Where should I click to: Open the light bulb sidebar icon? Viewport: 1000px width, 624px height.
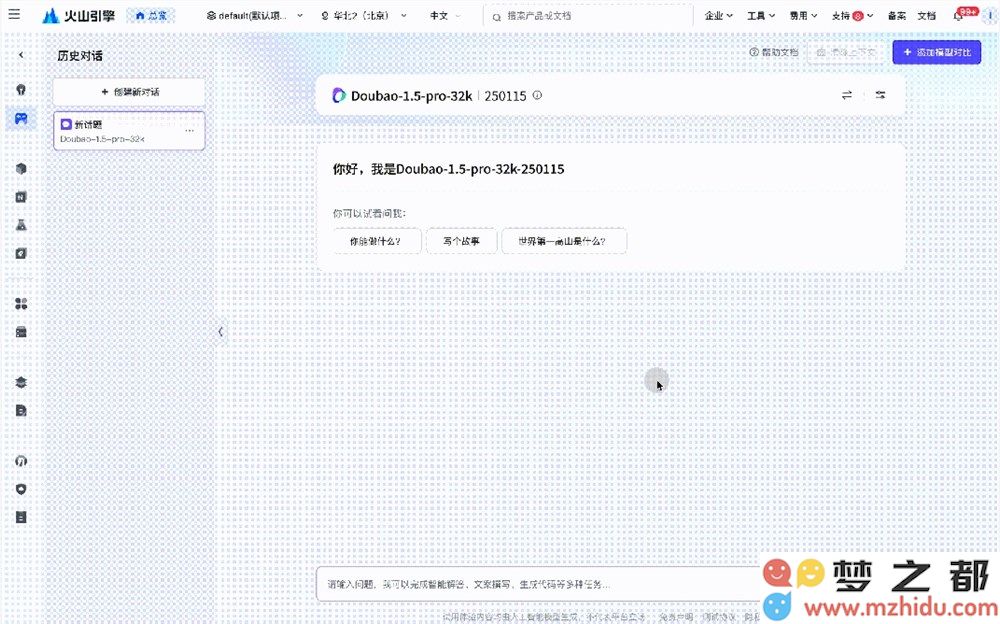coord(21,90)
